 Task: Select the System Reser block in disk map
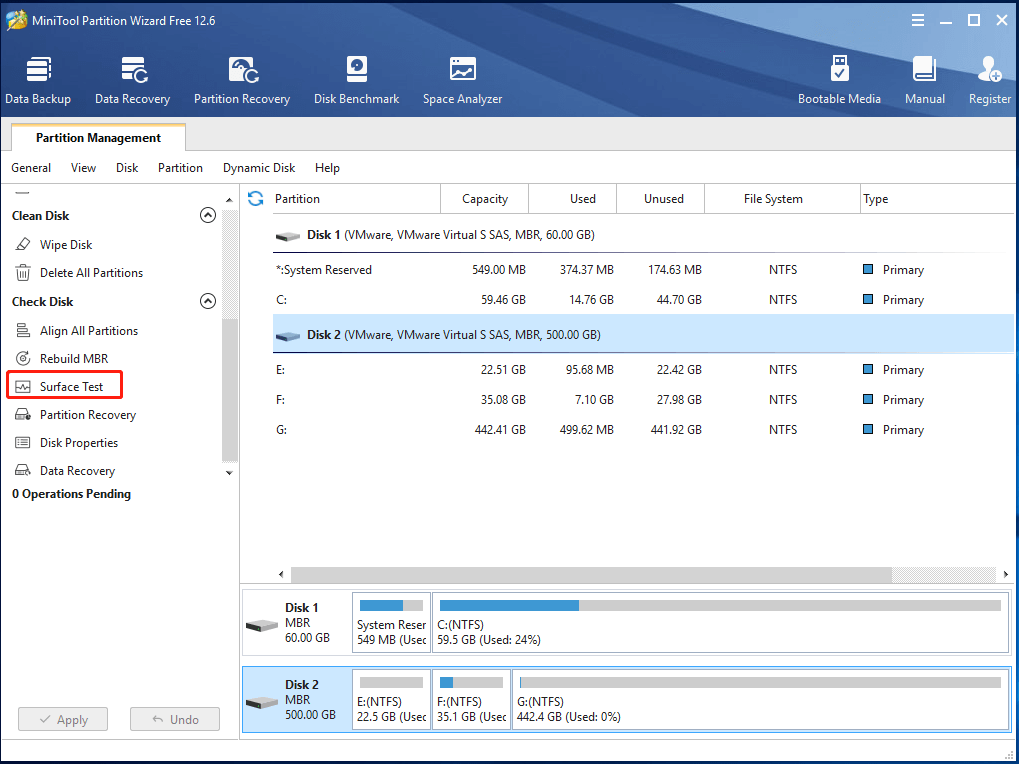pos(391,622)
